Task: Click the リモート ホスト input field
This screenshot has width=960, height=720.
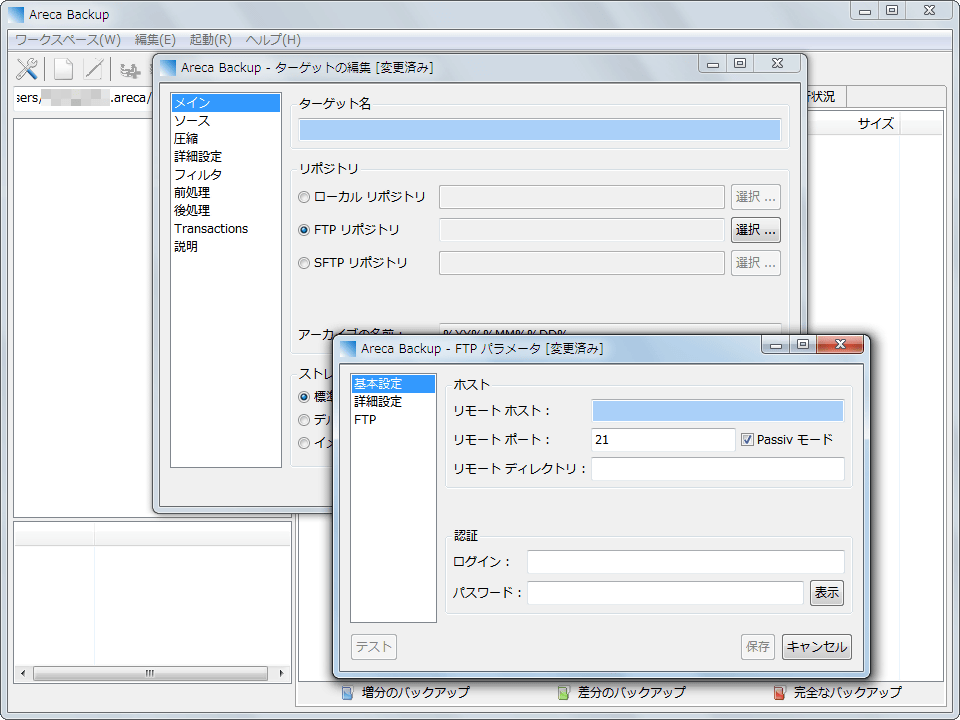Action: tap(718, 411)
